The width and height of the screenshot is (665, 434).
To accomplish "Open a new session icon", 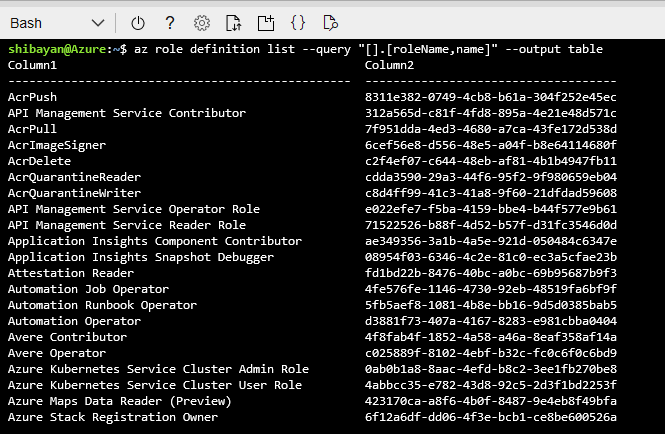I will pos(266,23).
